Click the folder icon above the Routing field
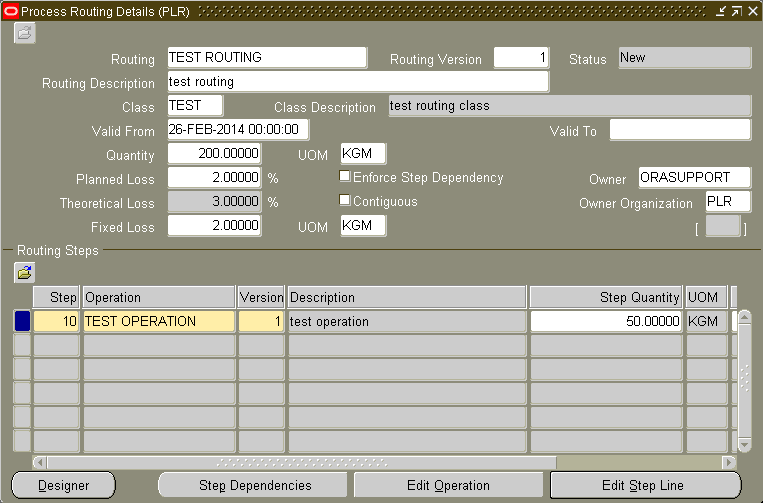The image size is (763, 503). tap(24, 34)
